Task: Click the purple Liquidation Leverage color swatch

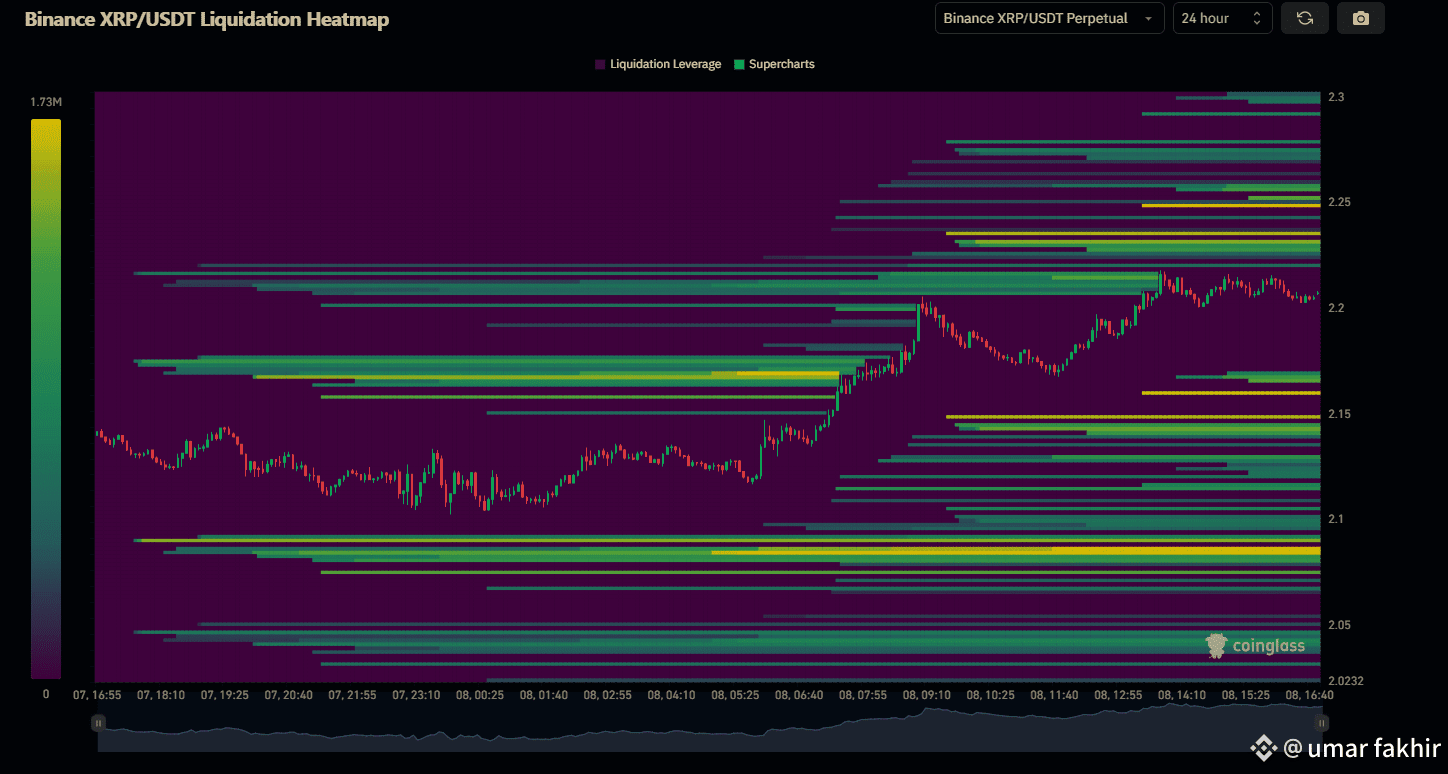Action: 598,63
